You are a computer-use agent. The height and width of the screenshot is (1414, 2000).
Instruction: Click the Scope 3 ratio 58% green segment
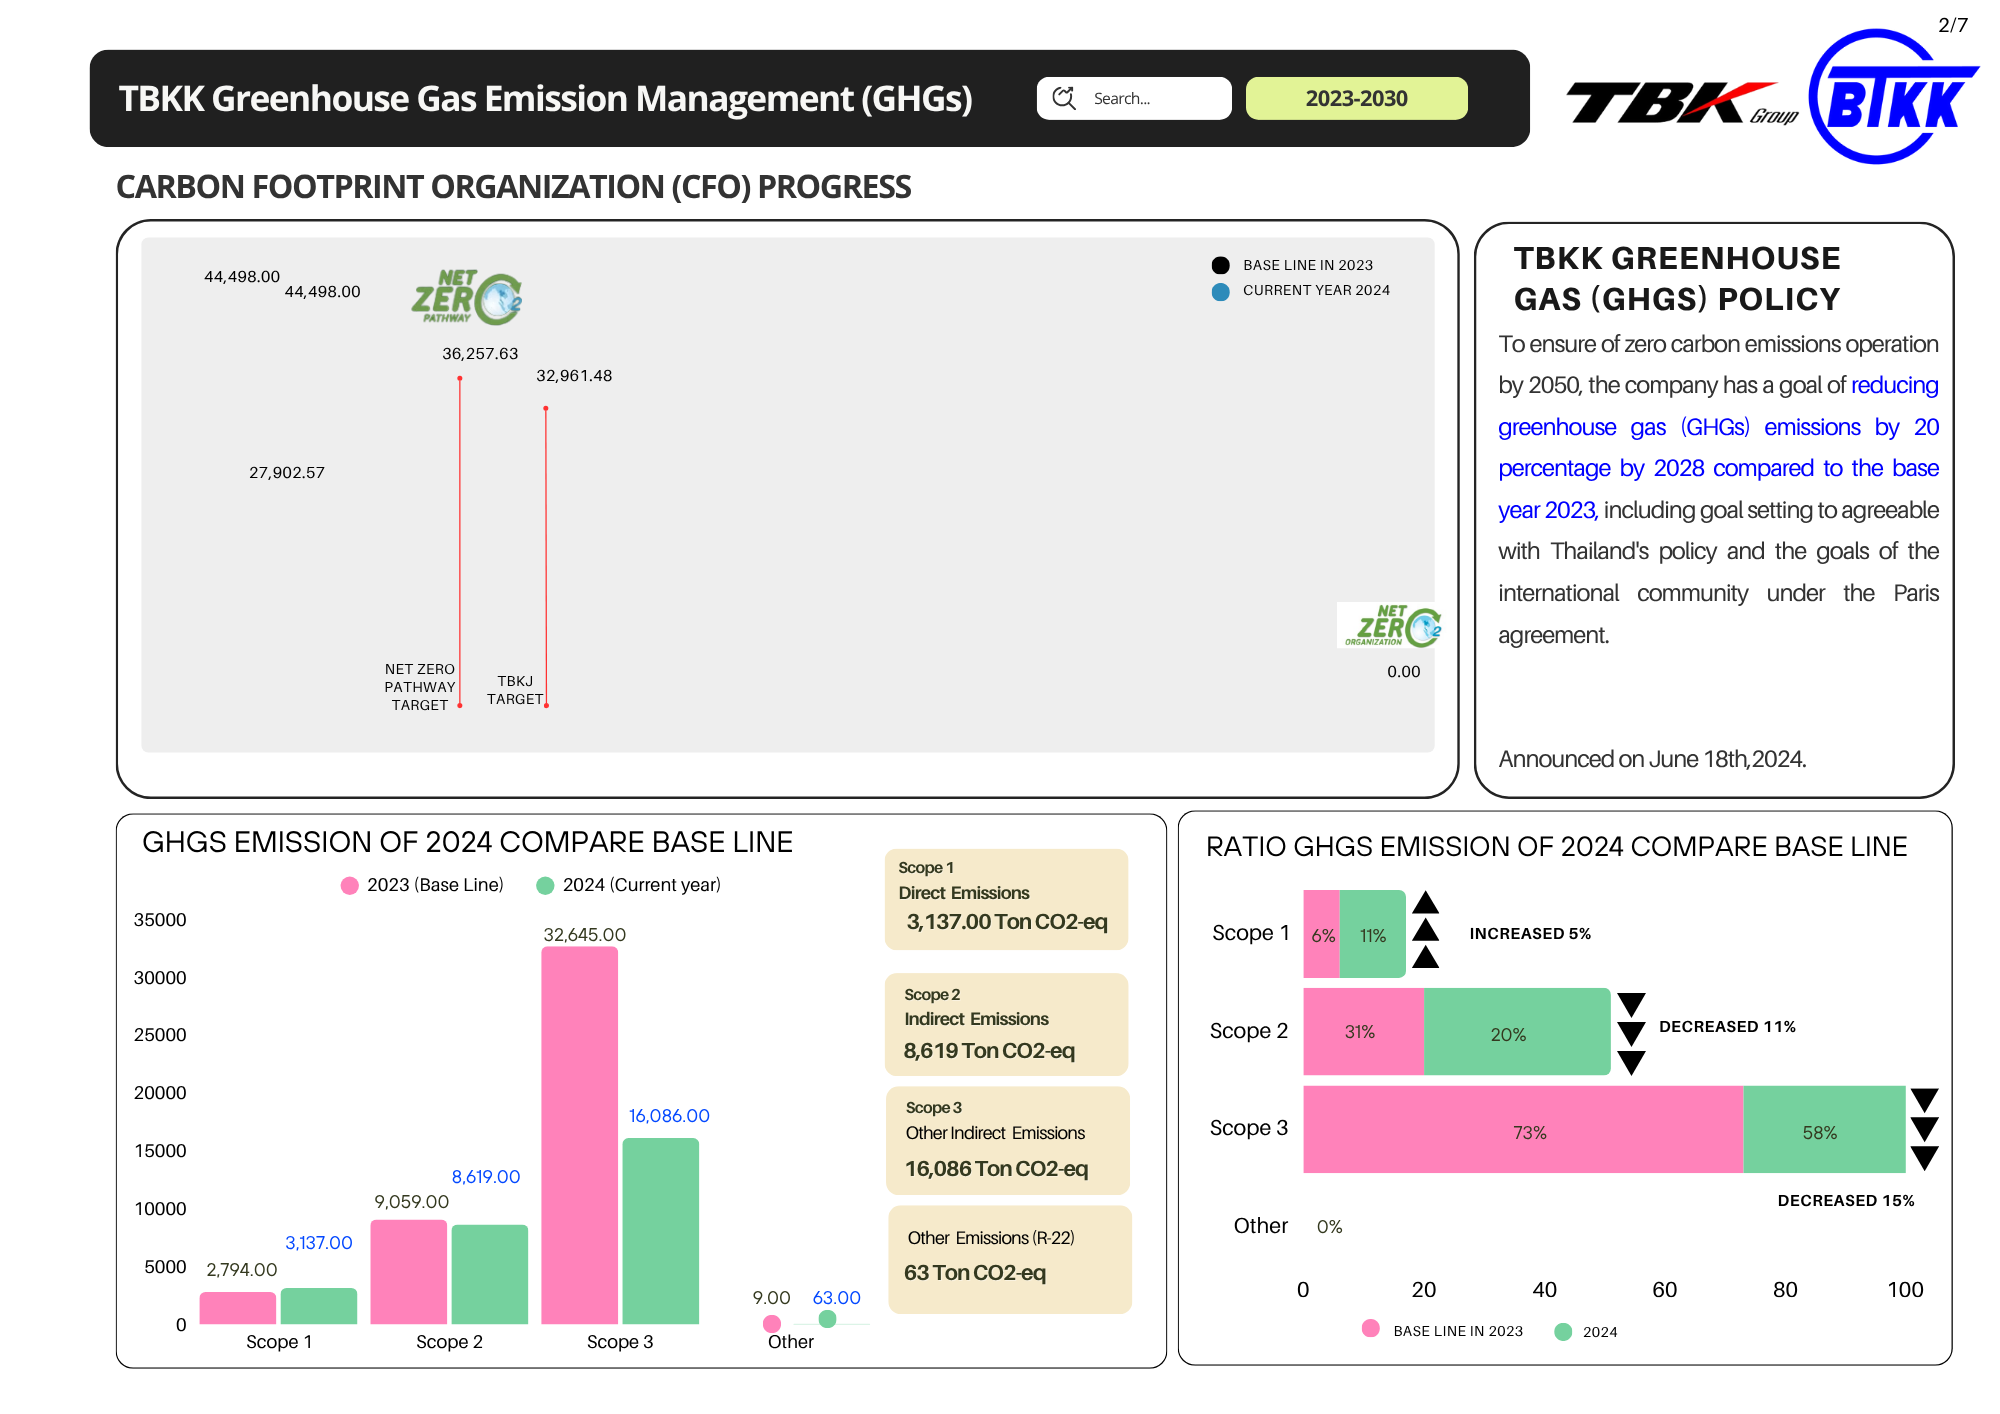[1825, 1130]
